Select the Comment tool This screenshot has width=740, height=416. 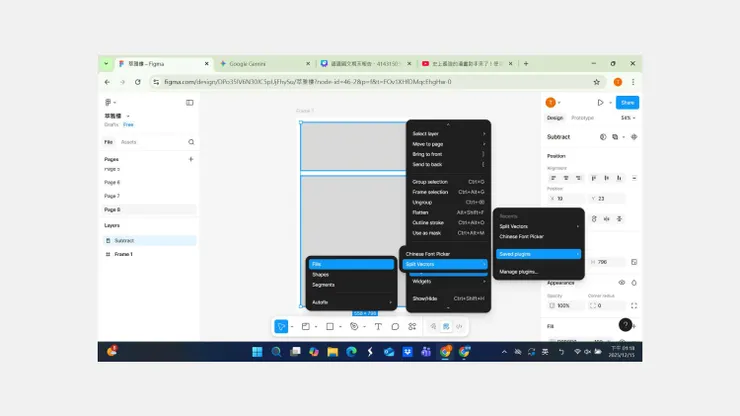pyautogui.click(x=395, y=326)
